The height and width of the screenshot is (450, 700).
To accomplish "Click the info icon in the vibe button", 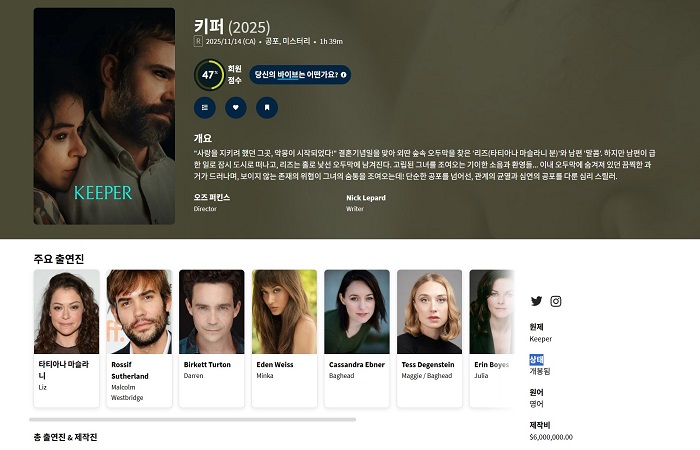I will 343,75.
